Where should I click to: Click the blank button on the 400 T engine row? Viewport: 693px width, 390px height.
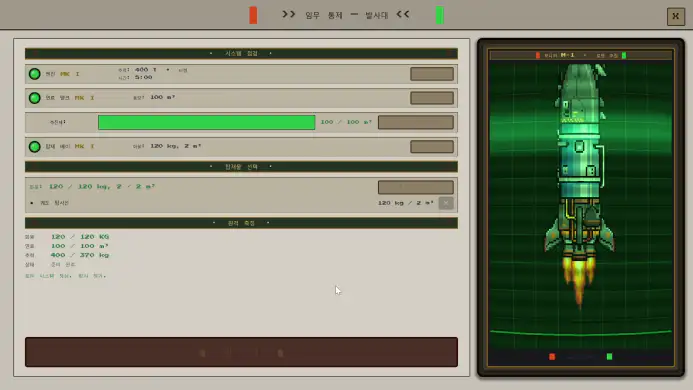click(x=432, y=74)
